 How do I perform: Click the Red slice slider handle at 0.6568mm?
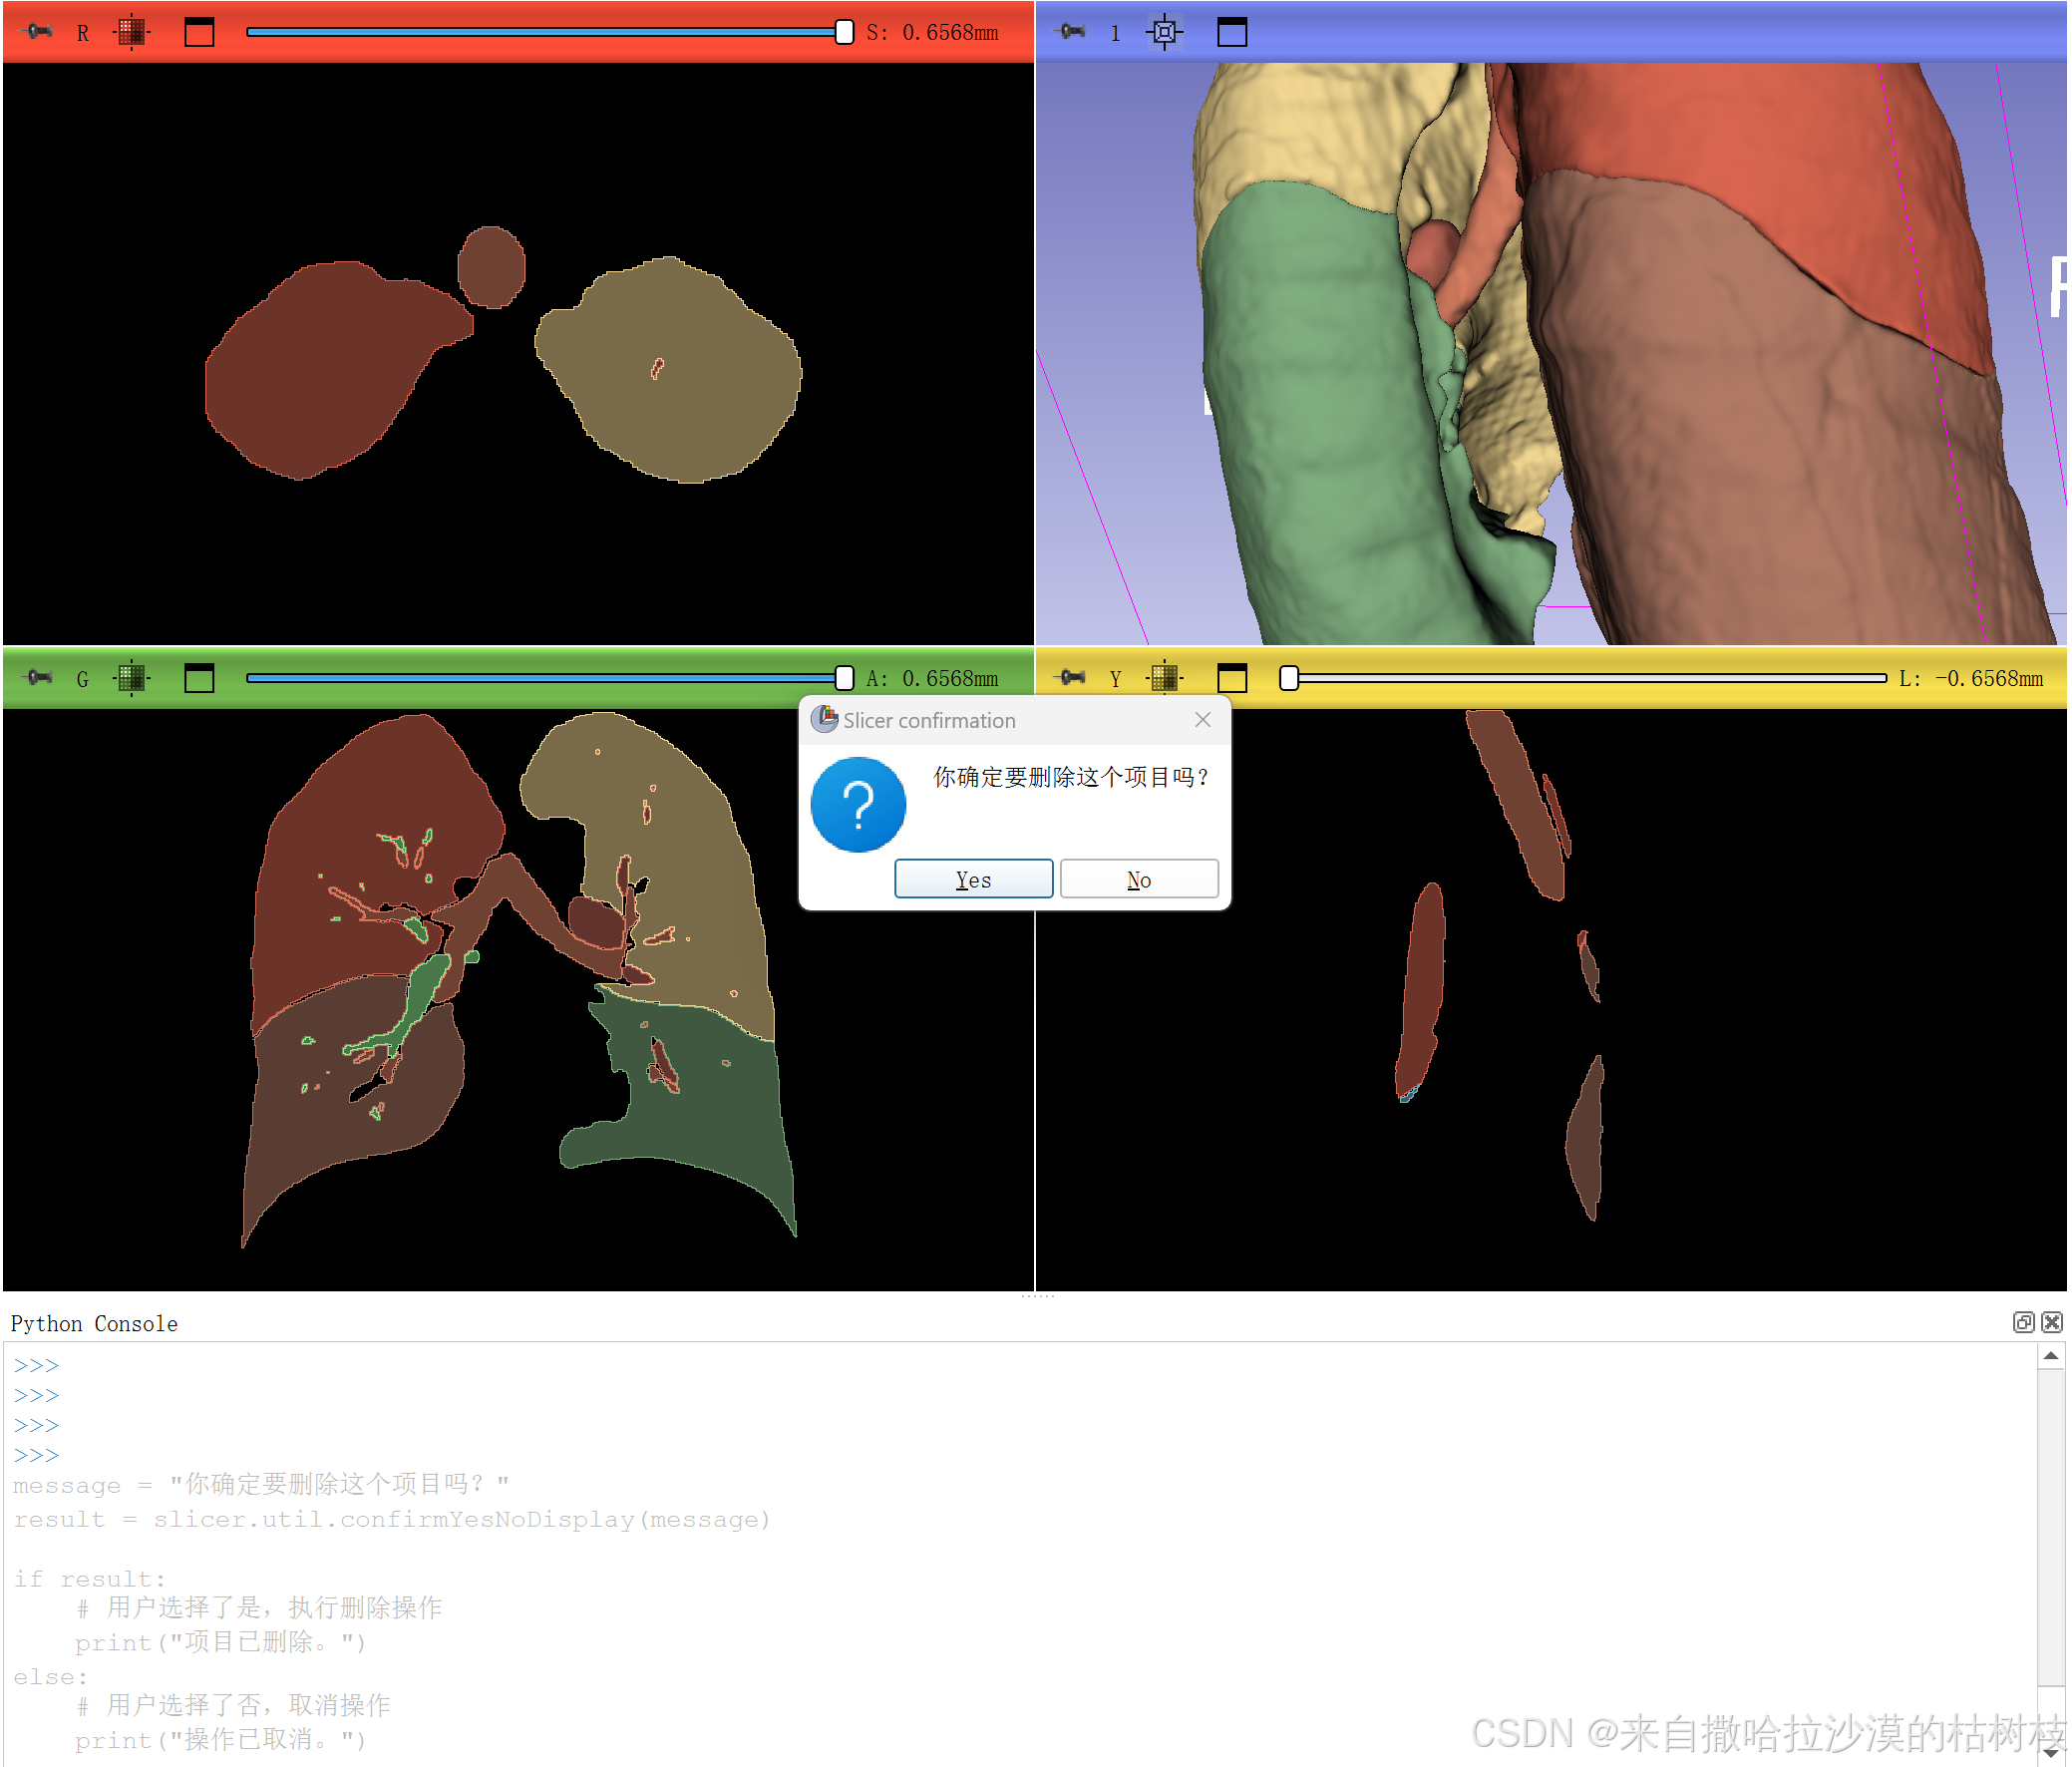pos(843,32)
